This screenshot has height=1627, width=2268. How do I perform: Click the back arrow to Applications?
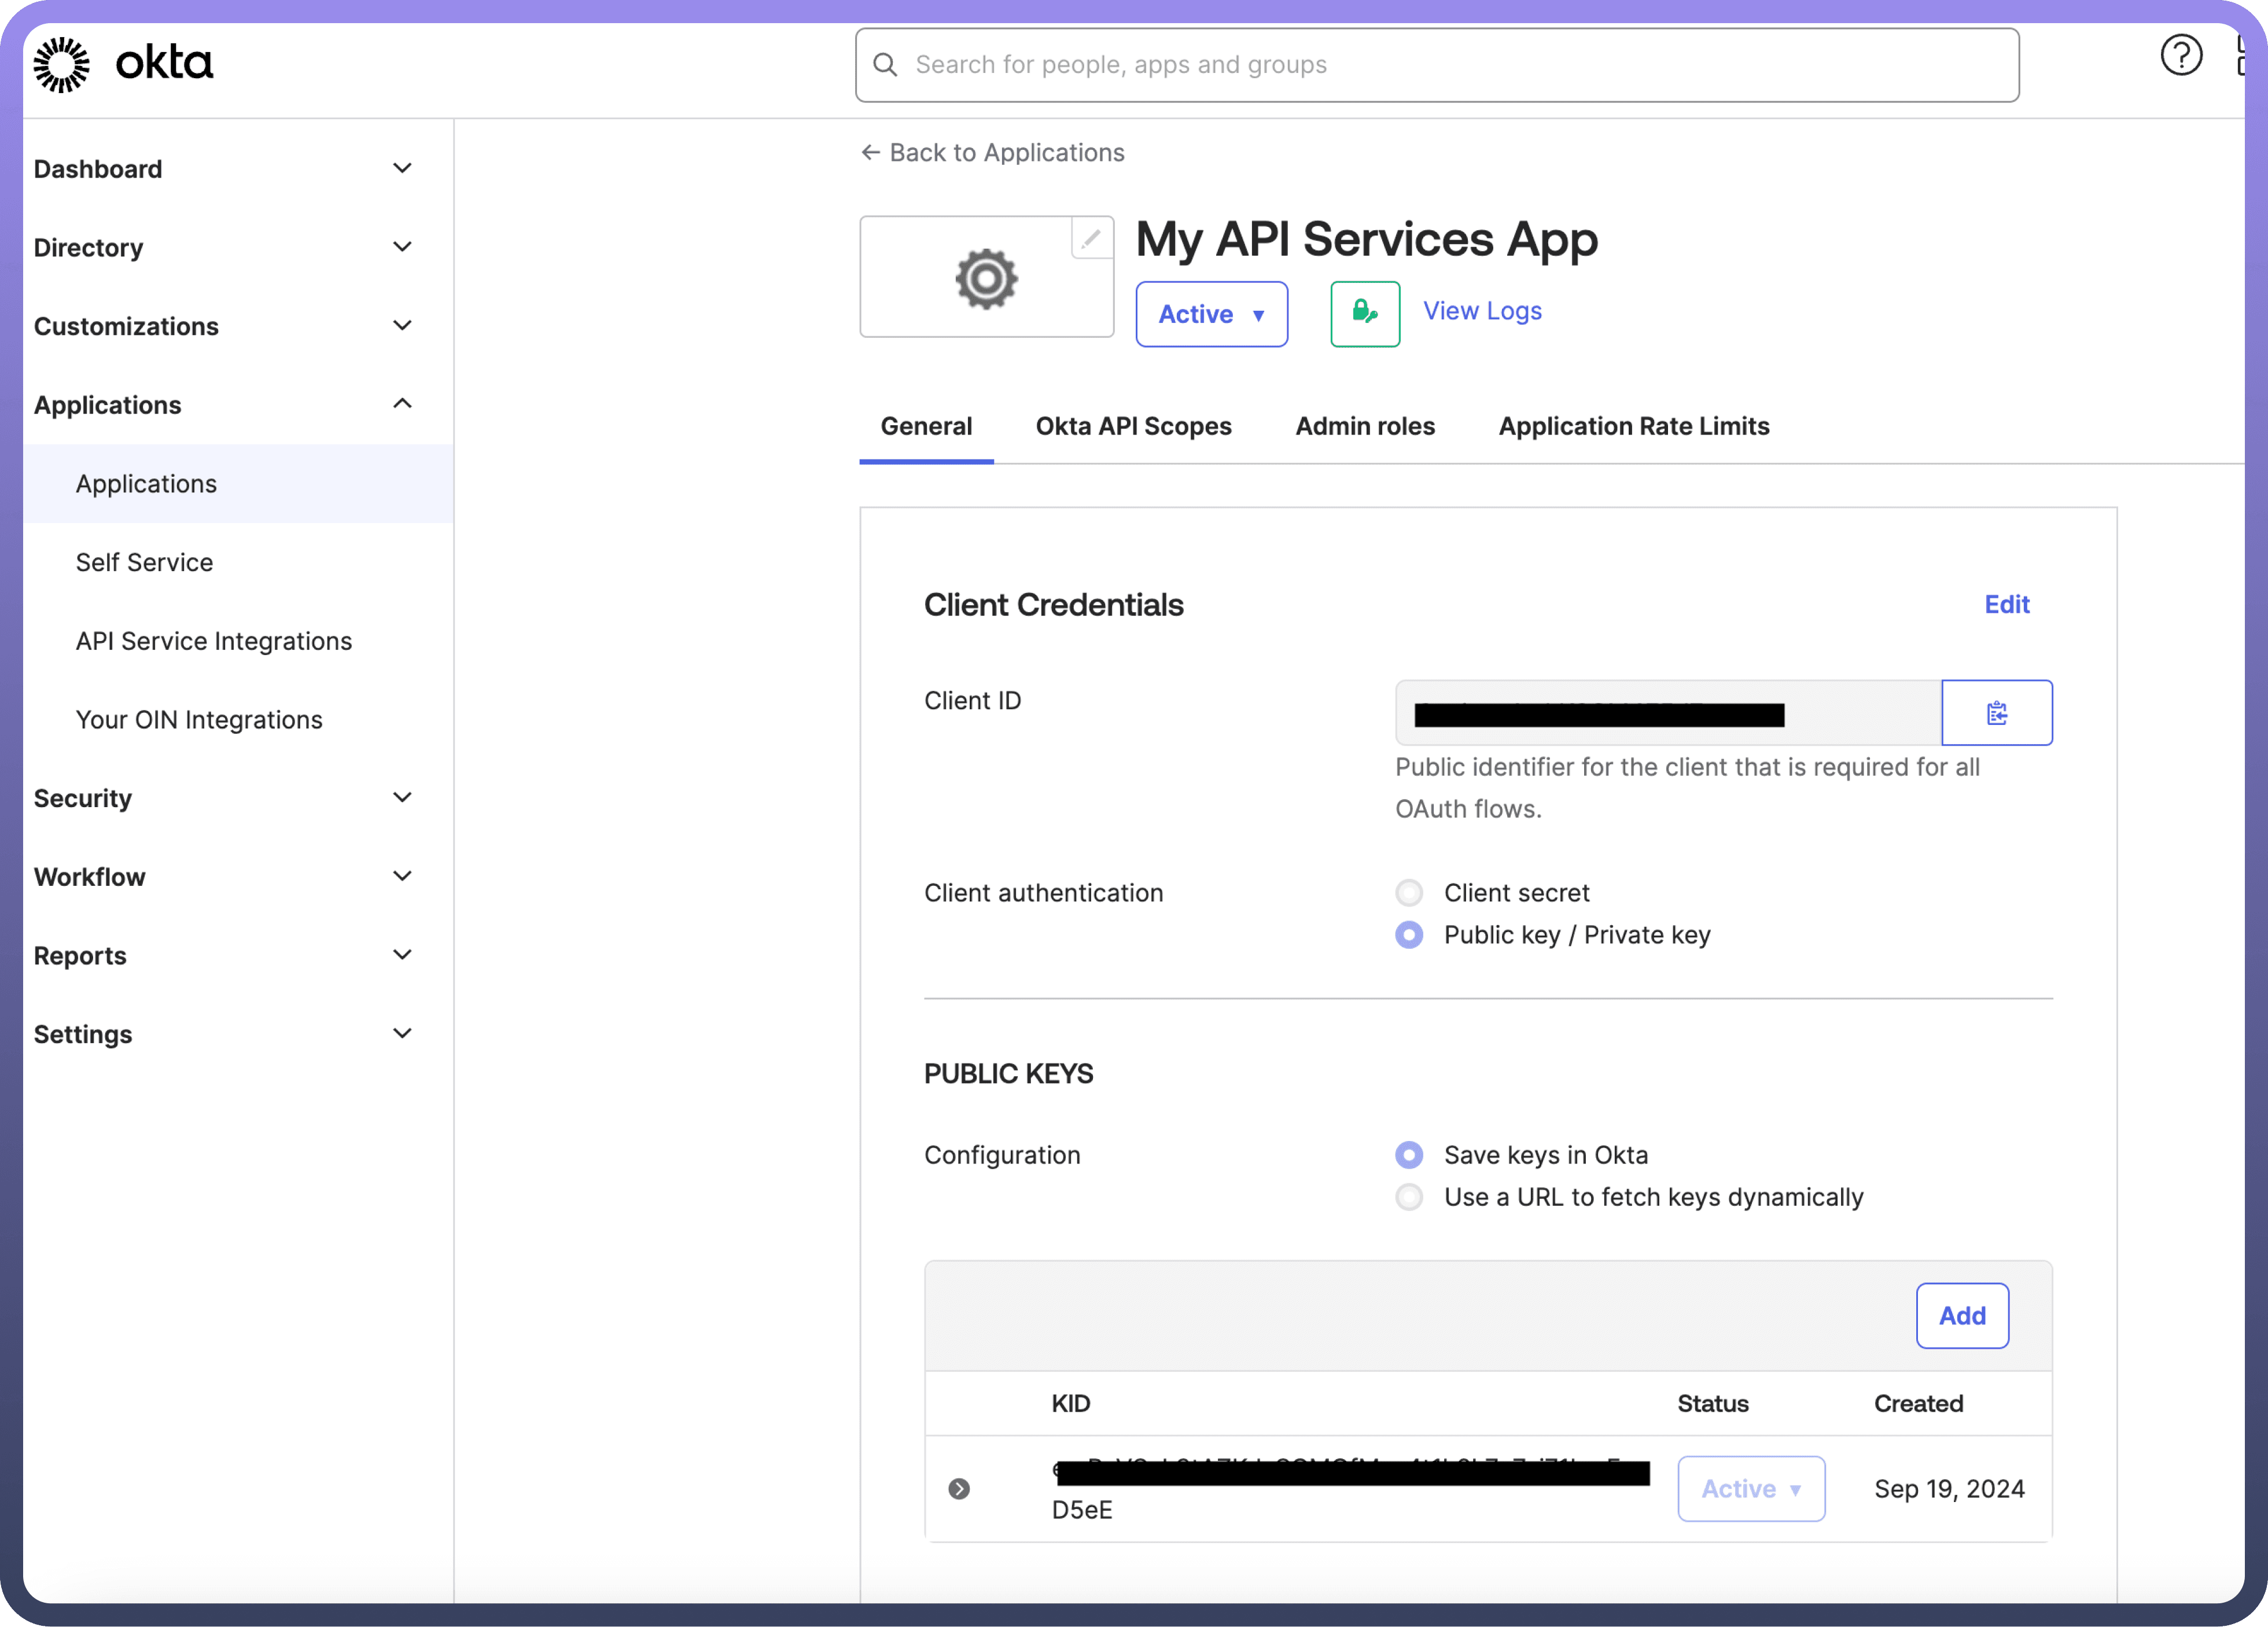(x=870, y=152)
